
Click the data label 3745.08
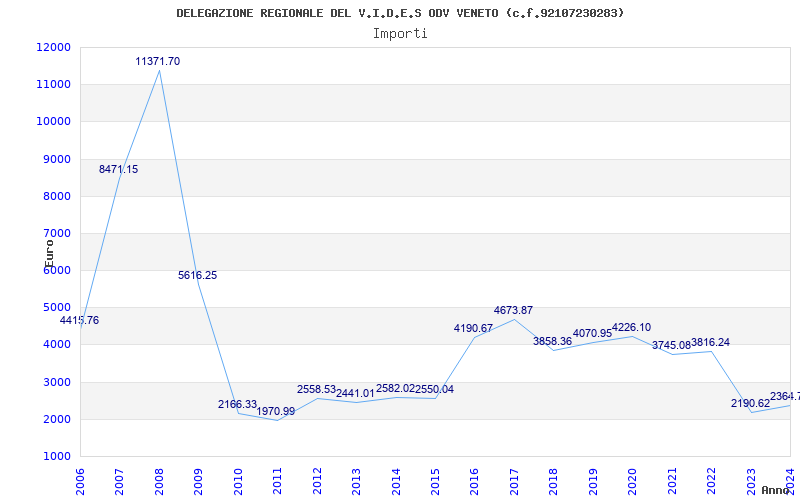click(671, 345)
